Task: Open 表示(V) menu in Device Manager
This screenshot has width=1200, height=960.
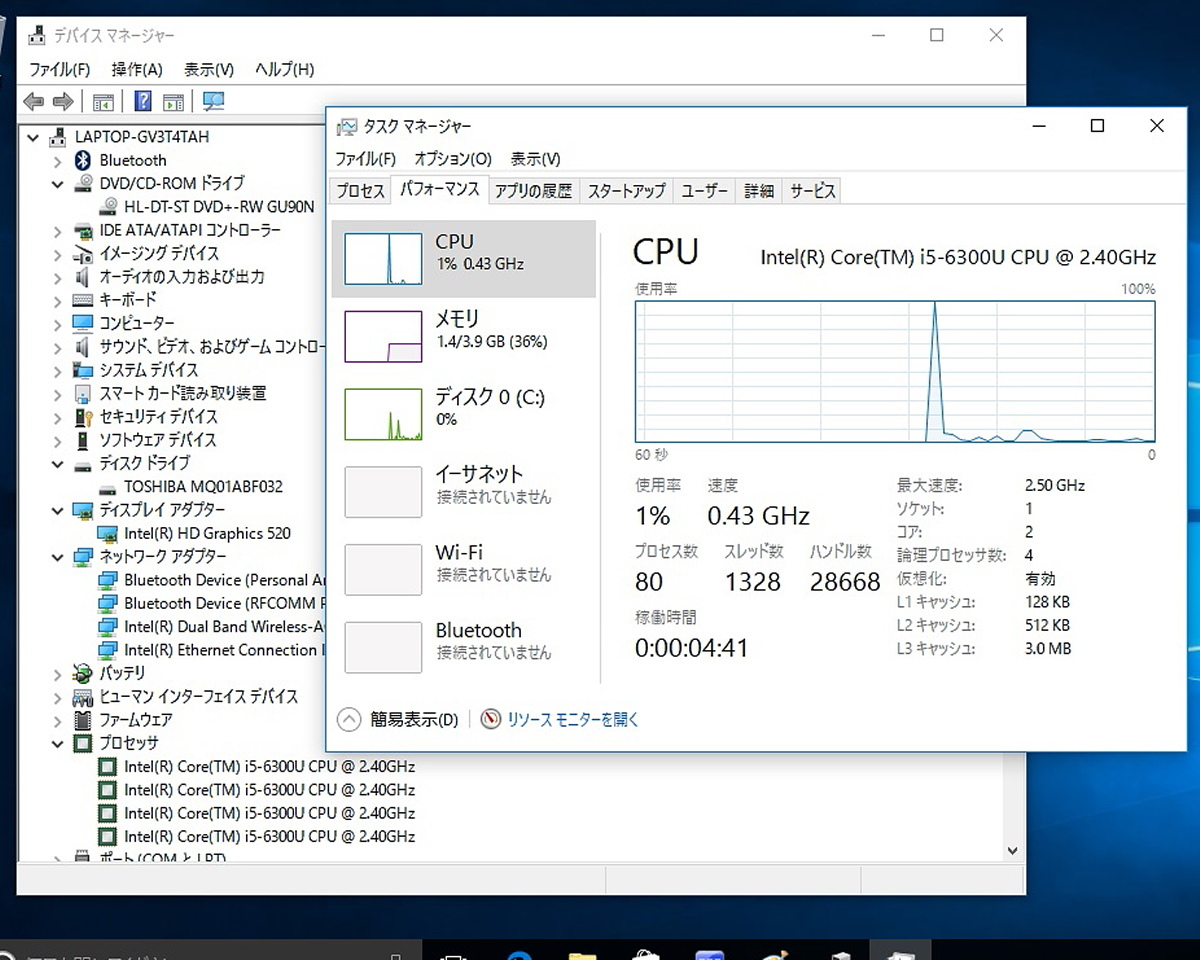Action: (209, 69)
